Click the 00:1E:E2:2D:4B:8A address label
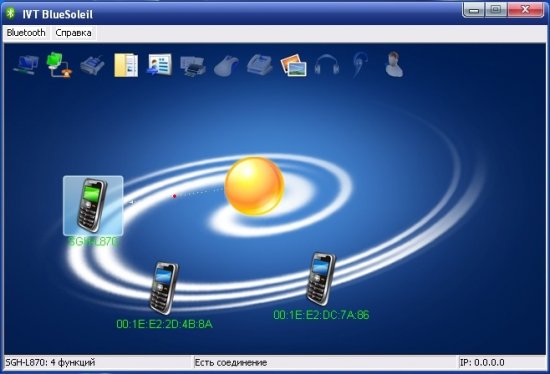Viewport: 550px width, 374px height. 164,324
